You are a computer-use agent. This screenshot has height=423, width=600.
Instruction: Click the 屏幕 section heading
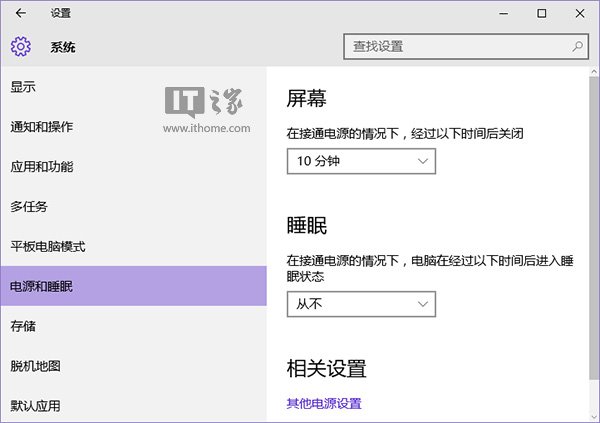(x=307, y=98)
